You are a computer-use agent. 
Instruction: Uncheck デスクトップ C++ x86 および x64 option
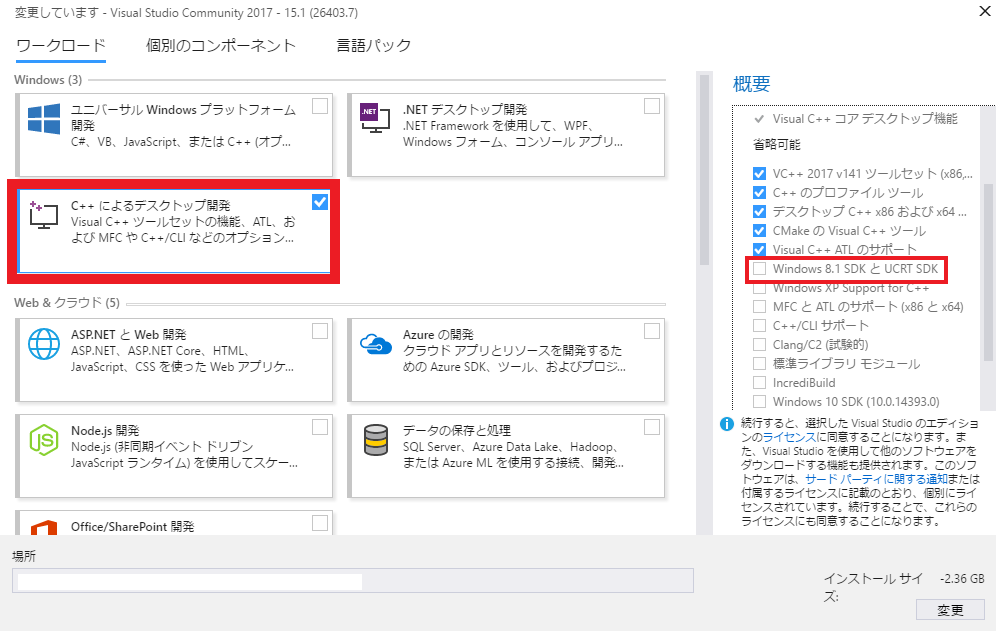click(759, 212)
